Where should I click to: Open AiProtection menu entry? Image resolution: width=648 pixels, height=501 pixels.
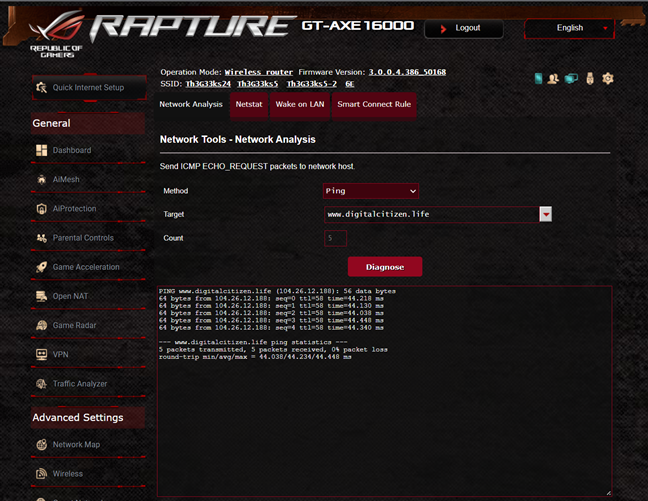88,209
